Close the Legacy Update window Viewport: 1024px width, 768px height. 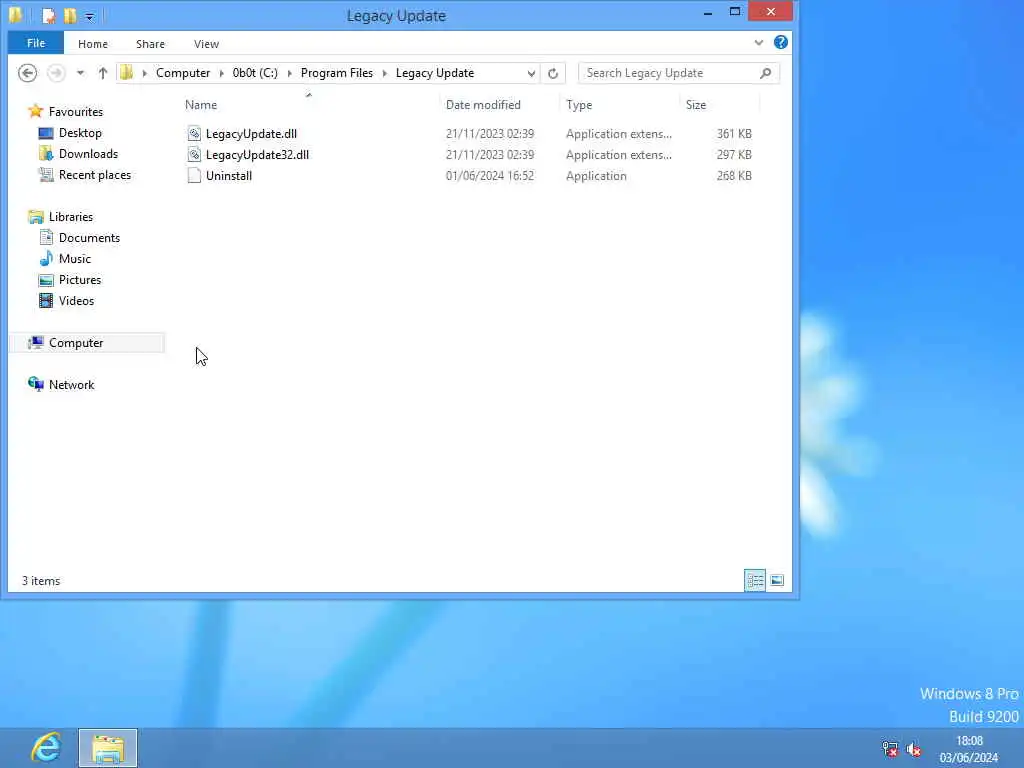[x=771, y=11]
